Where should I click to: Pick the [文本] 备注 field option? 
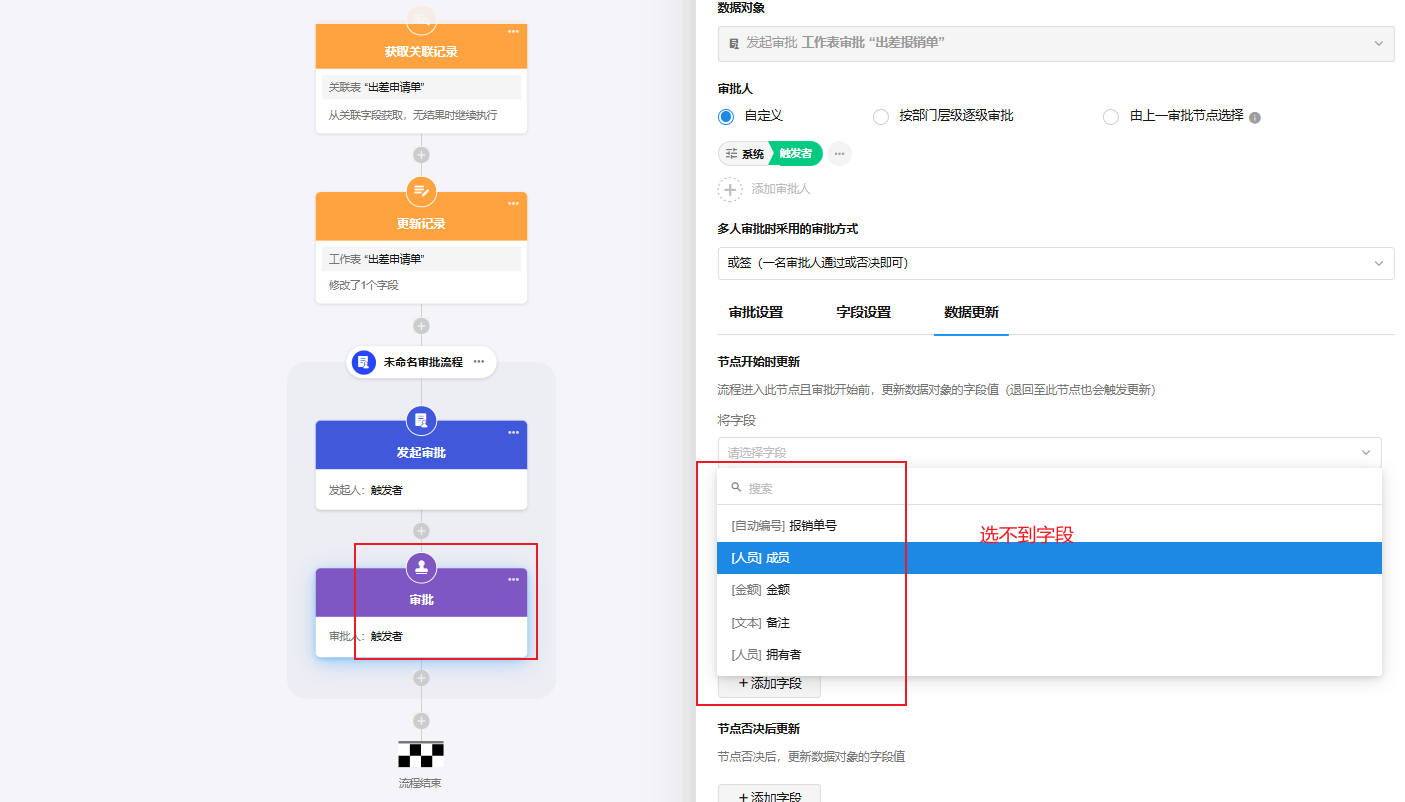click(1049, 623)
